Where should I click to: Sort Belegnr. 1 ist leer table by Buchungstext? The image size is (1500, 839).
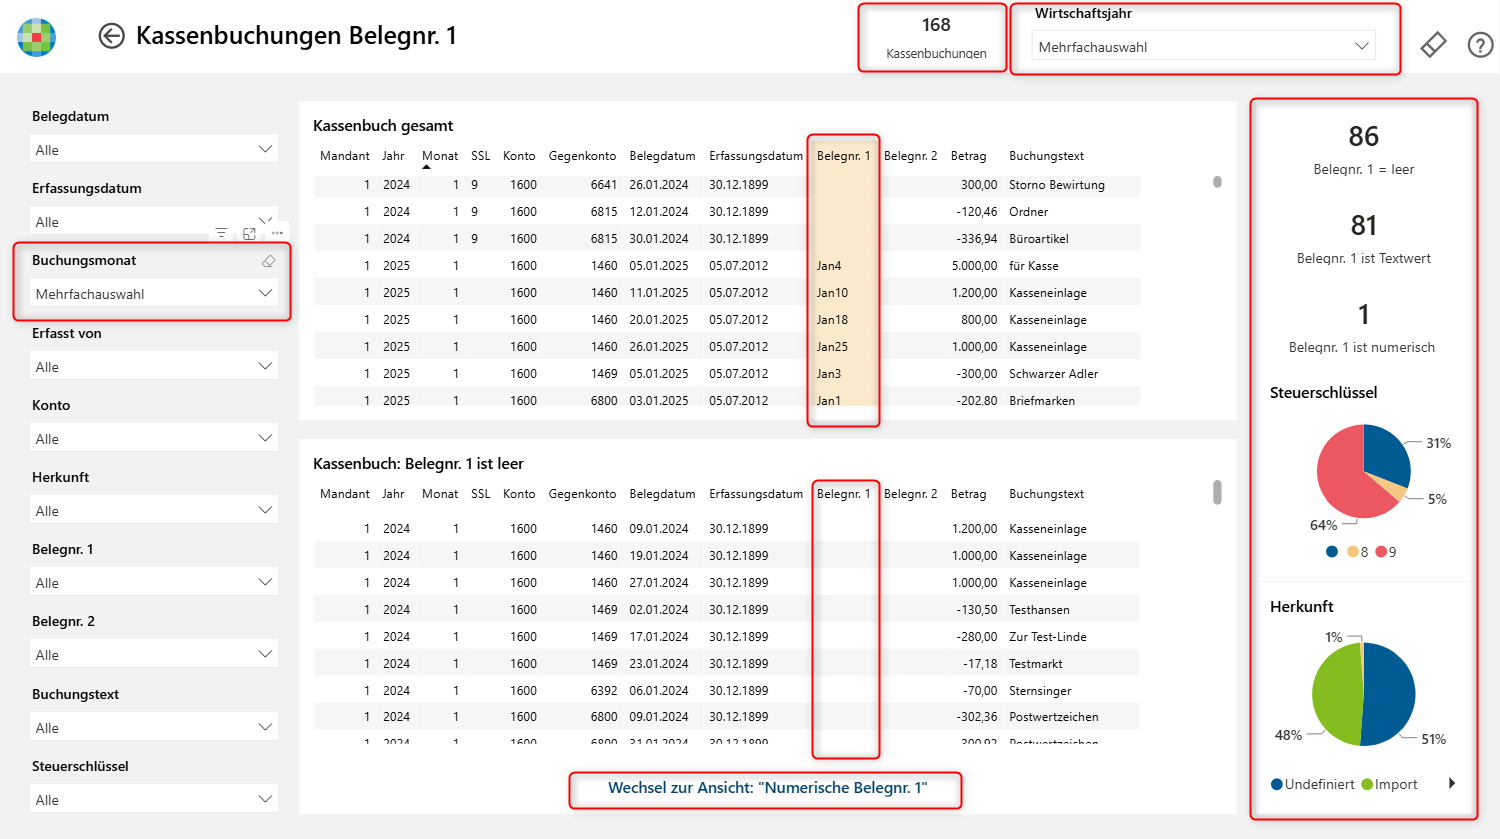(x=1046, y=494)
